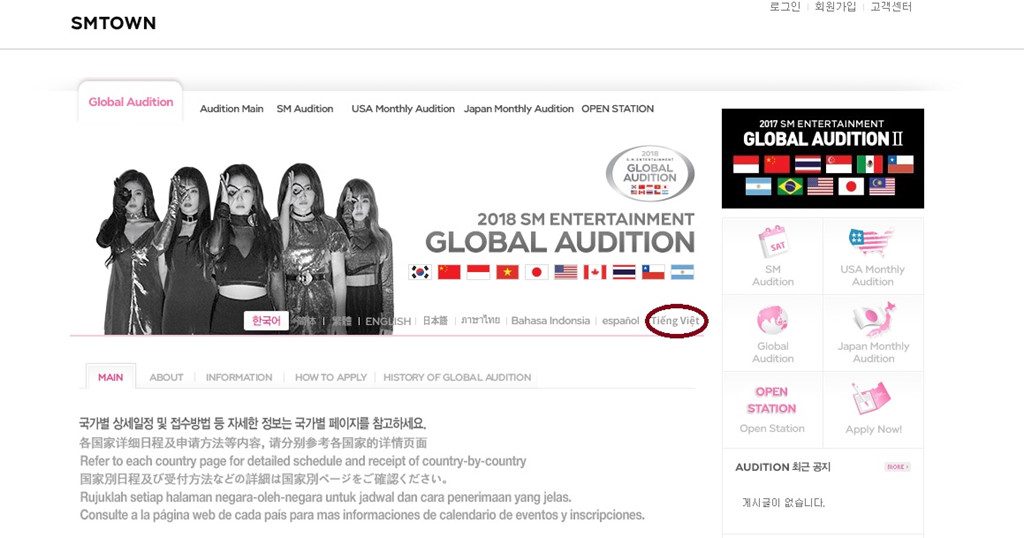Go to SMTOWN home logo

[114, 24]
